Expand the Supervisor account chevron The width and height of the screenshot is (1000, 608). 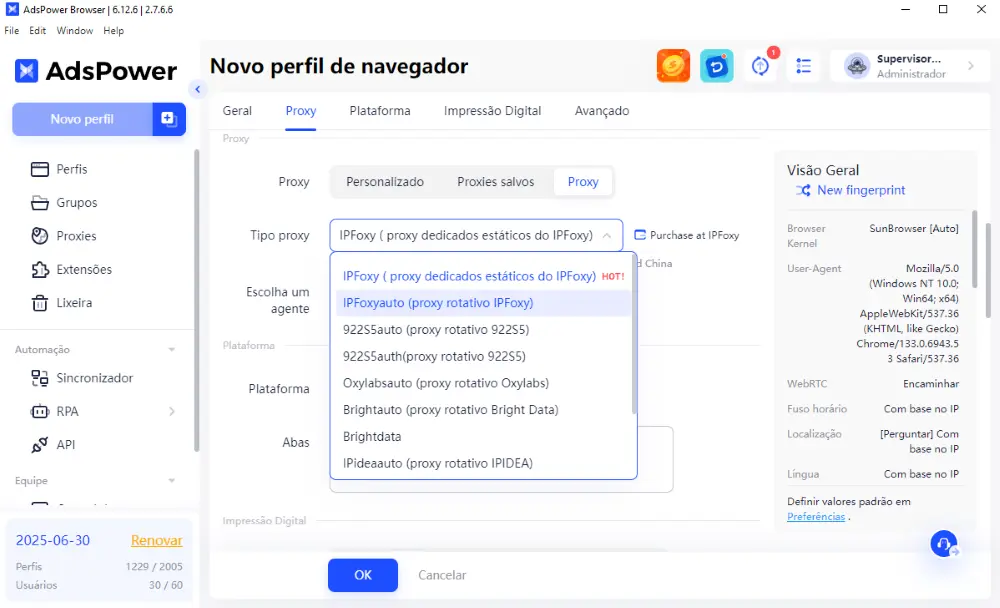971,66
